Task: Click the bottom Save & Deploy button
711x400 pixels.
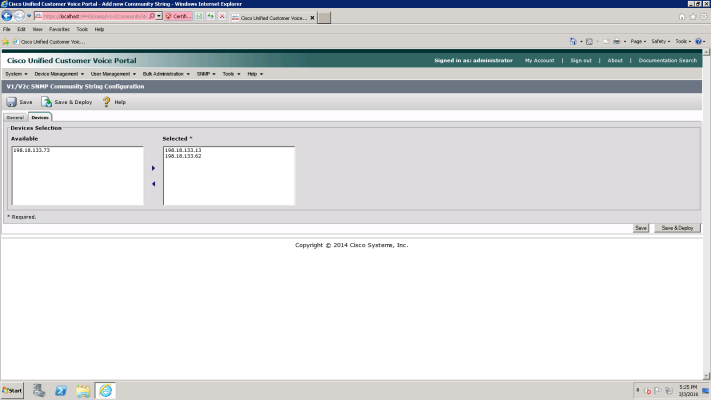Action: (x=677, y=228)
